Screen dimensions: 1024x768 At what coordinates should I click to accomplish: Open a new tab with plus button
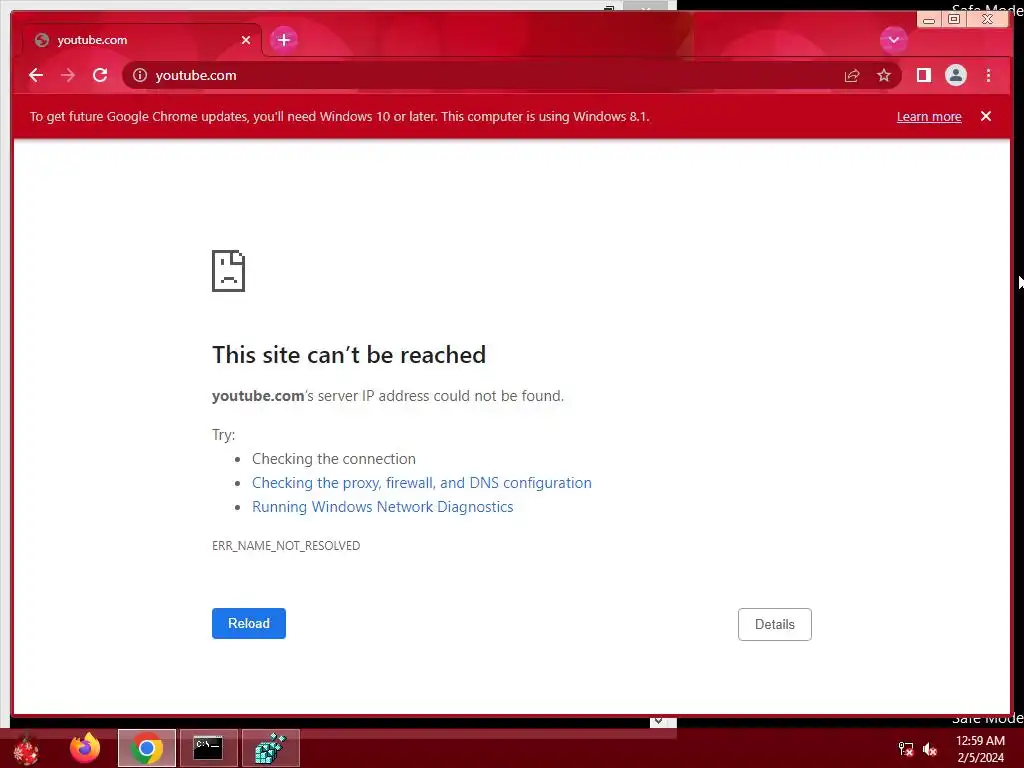(283, 40)
